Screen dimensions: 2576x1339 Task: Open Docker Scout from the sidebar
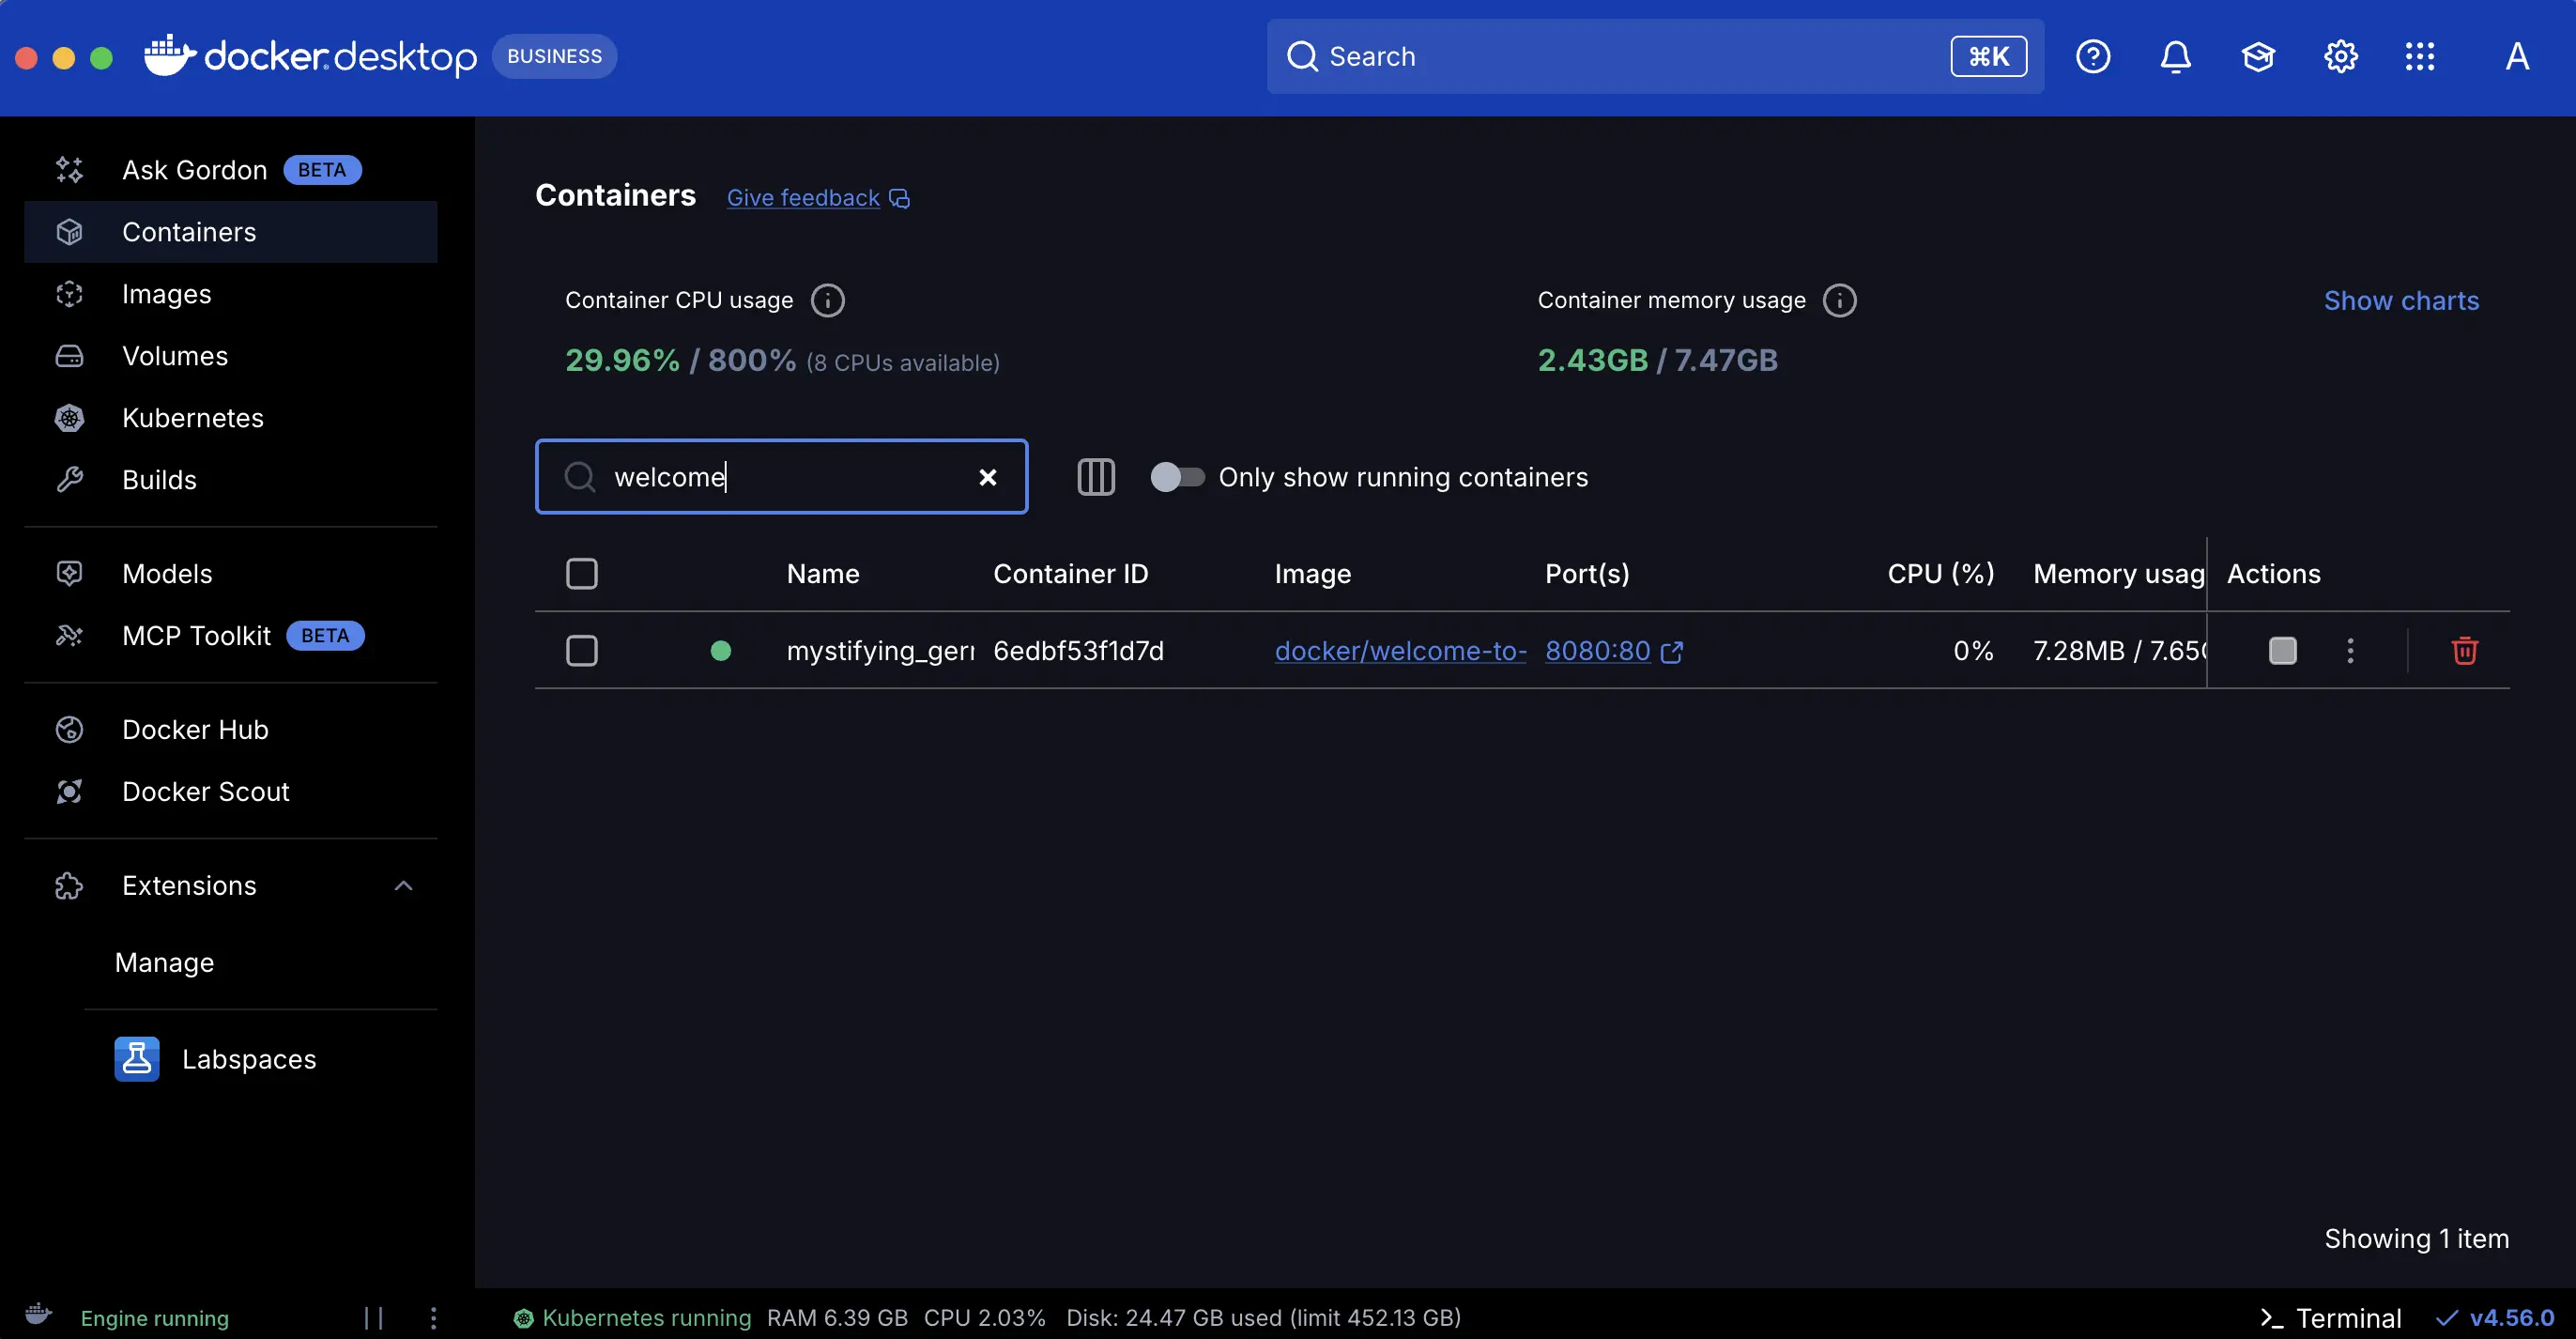[x=205, y=791]
